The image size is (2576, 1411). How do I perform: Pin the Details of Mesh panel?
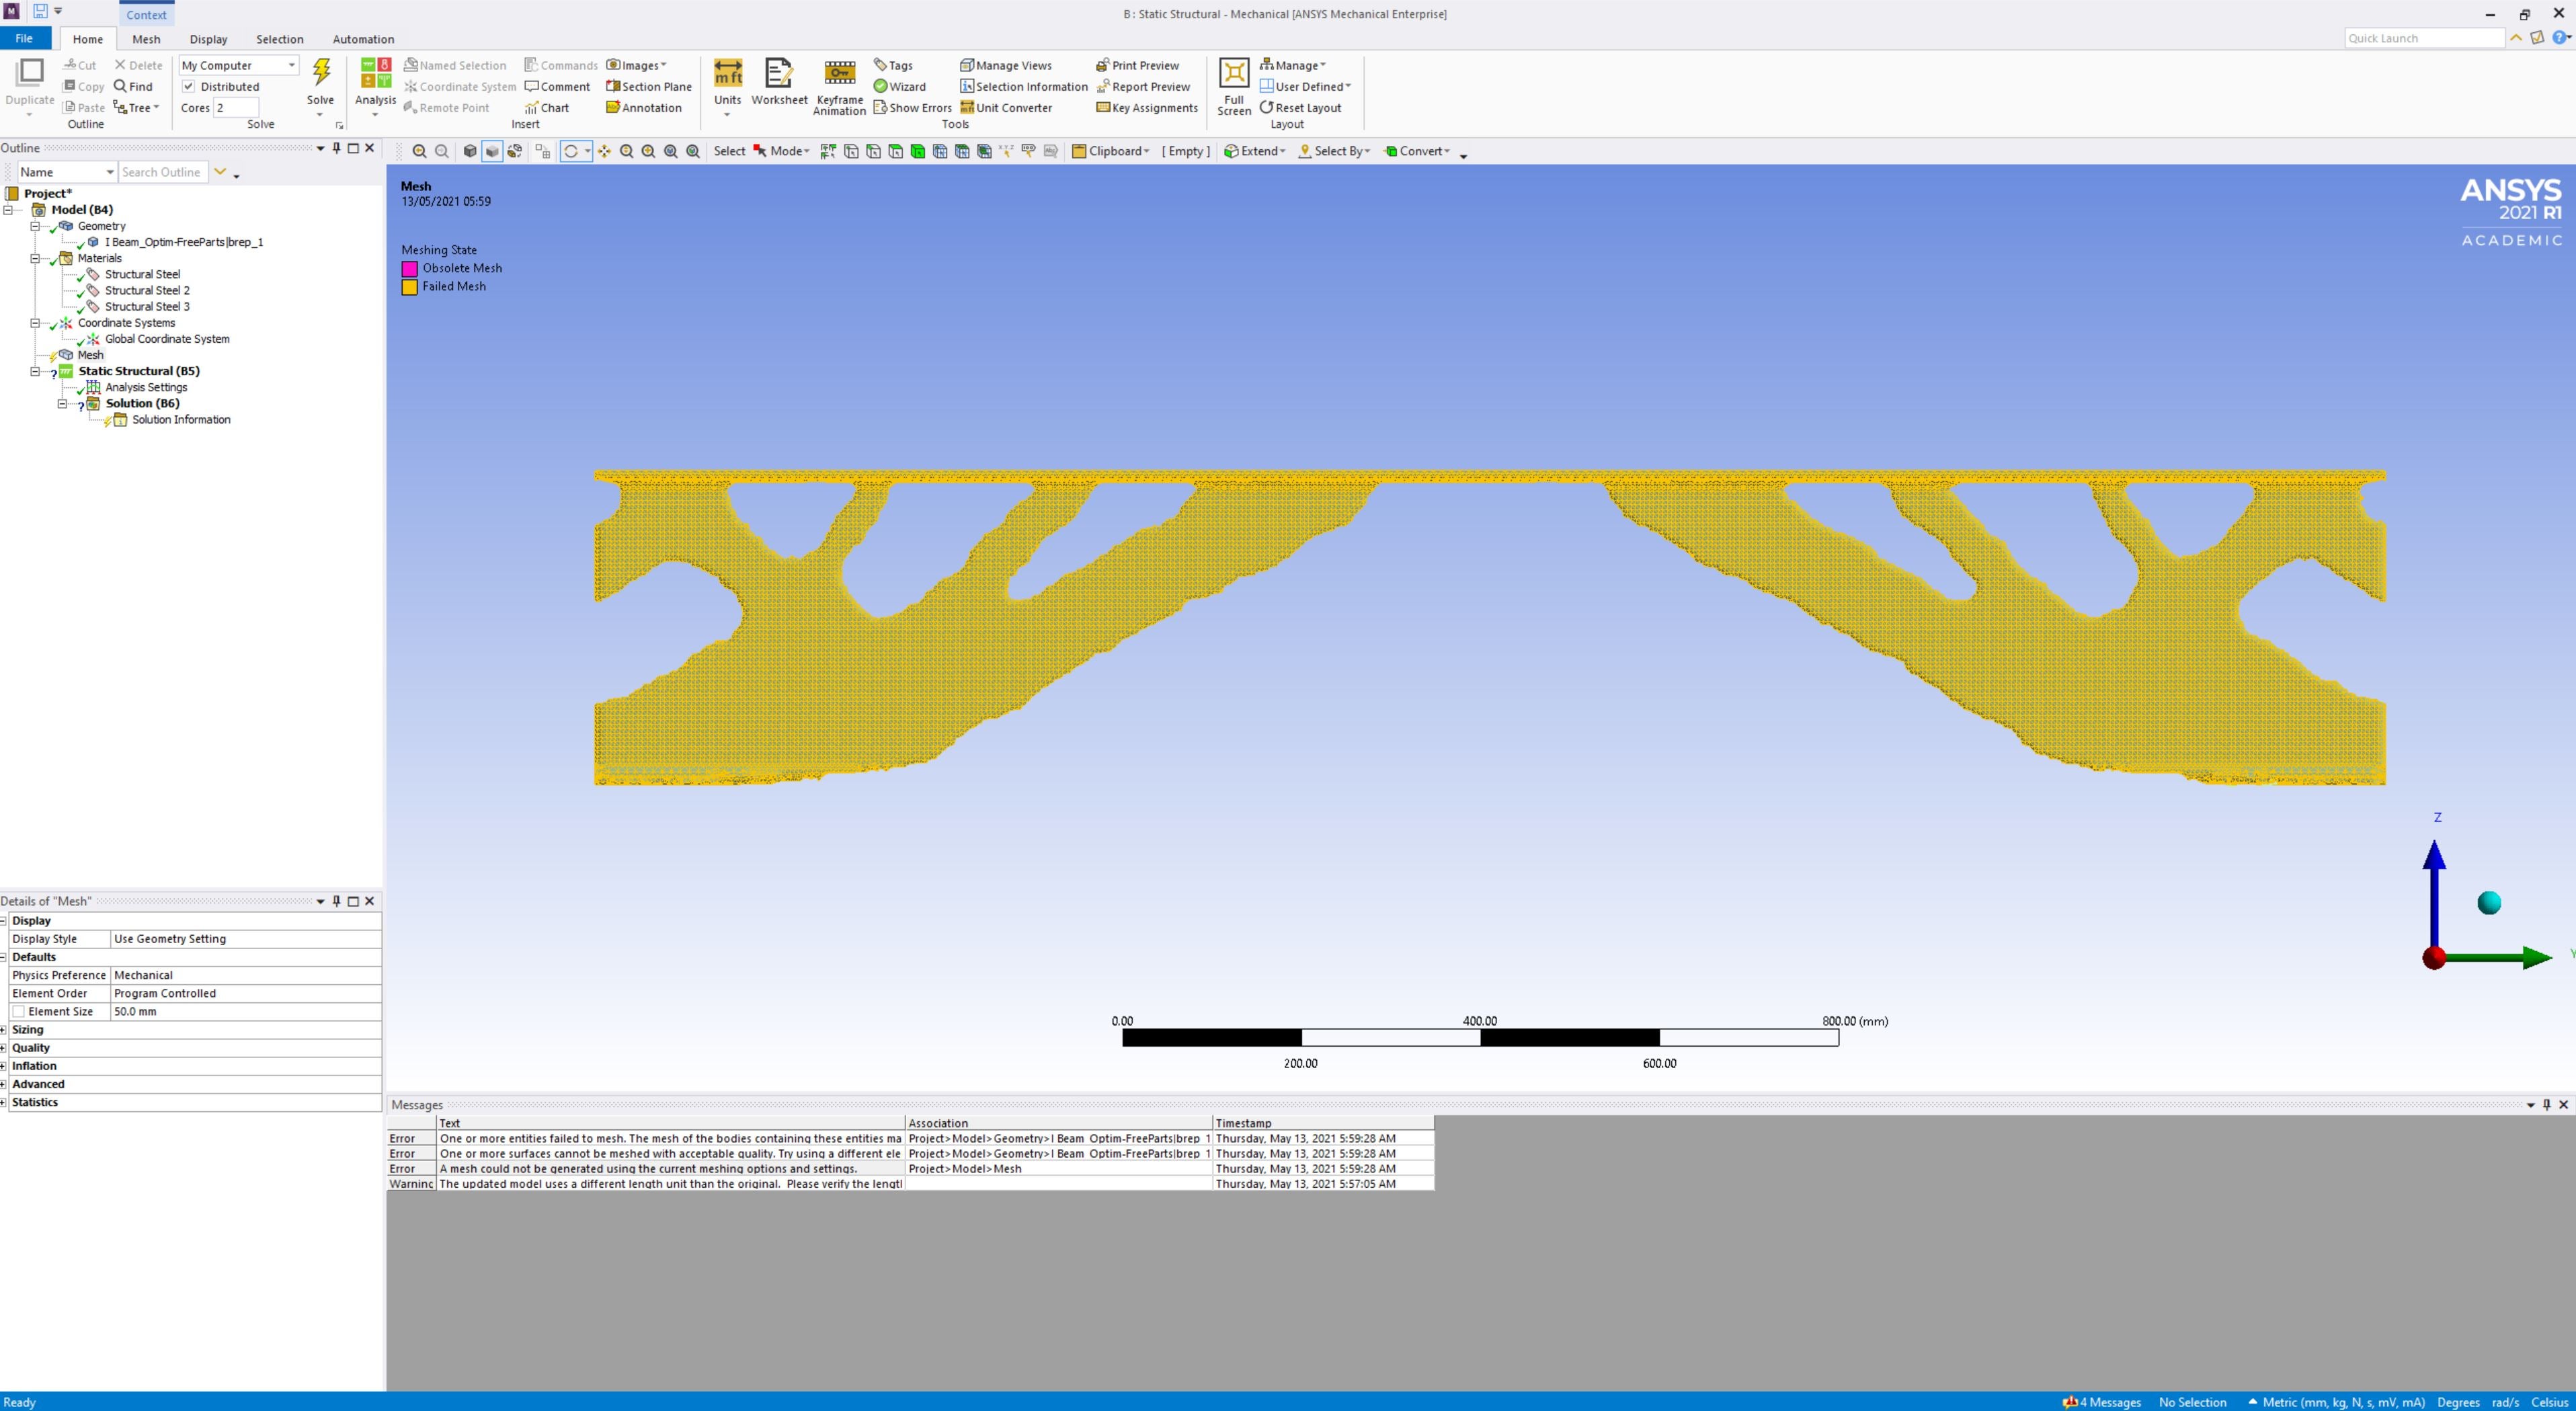click(x=337, y=901)
